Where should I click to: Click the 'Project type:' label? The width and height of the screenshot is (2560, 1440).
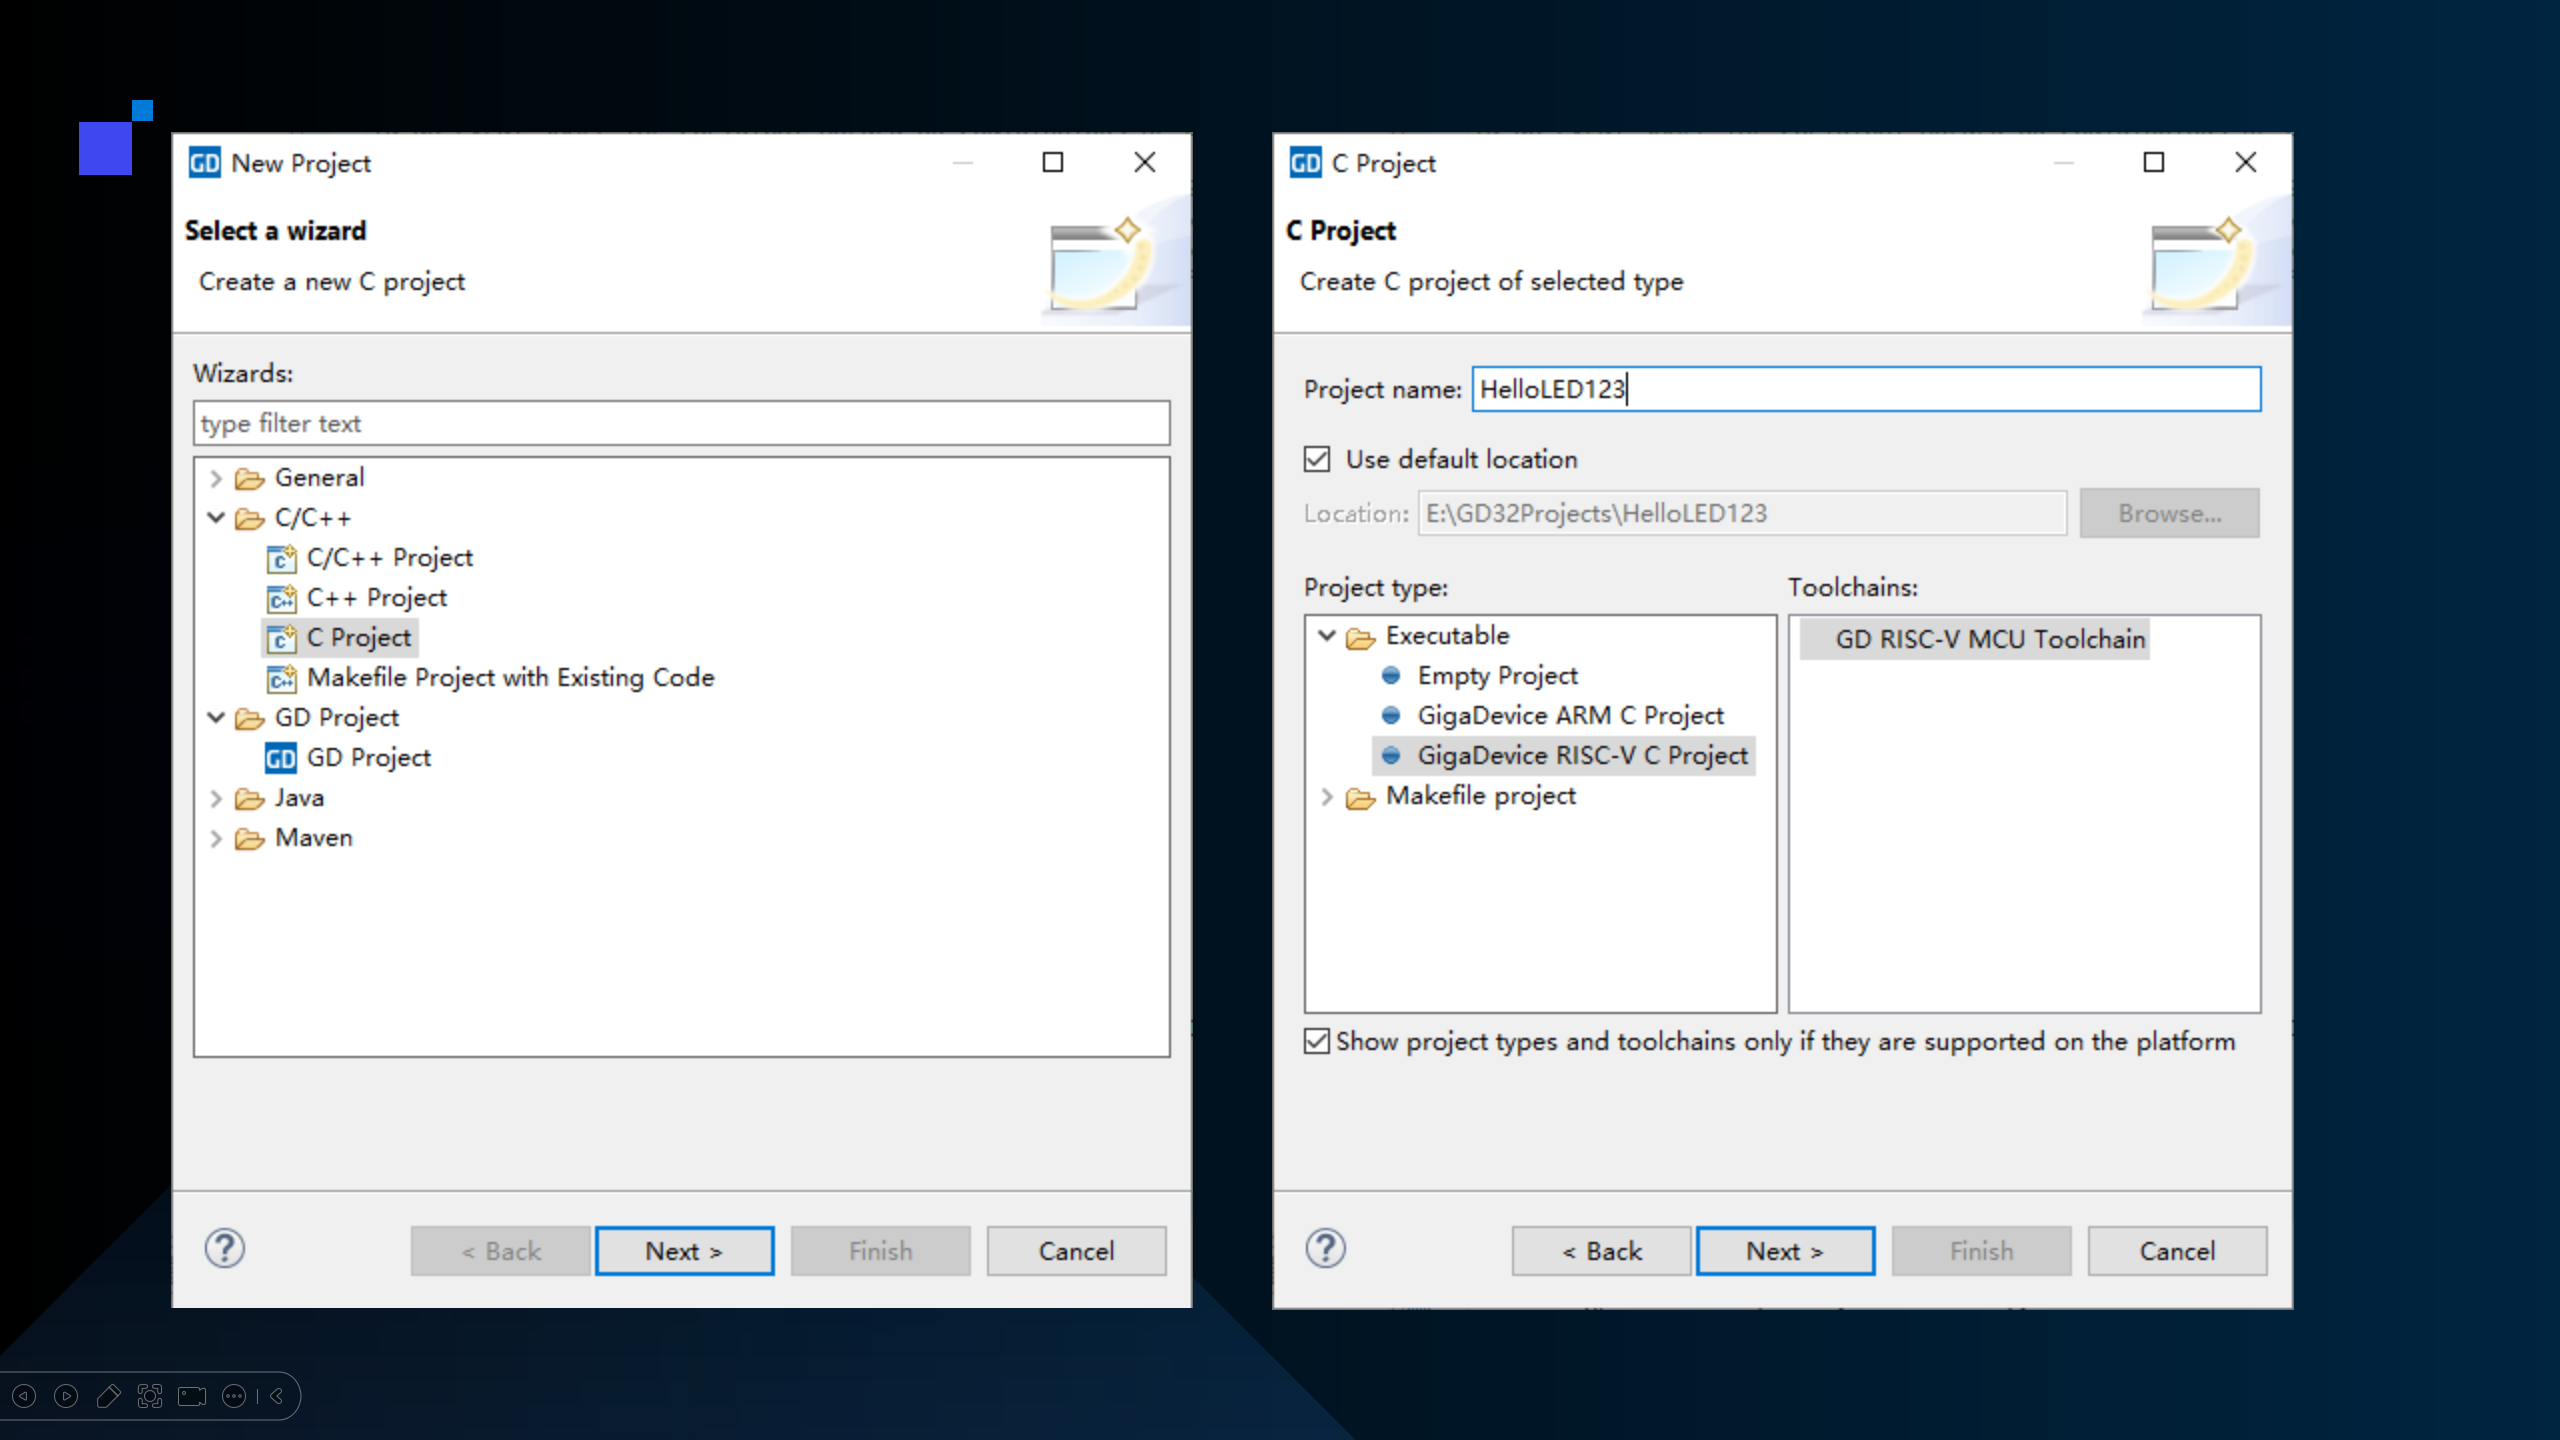point(1375,588)
